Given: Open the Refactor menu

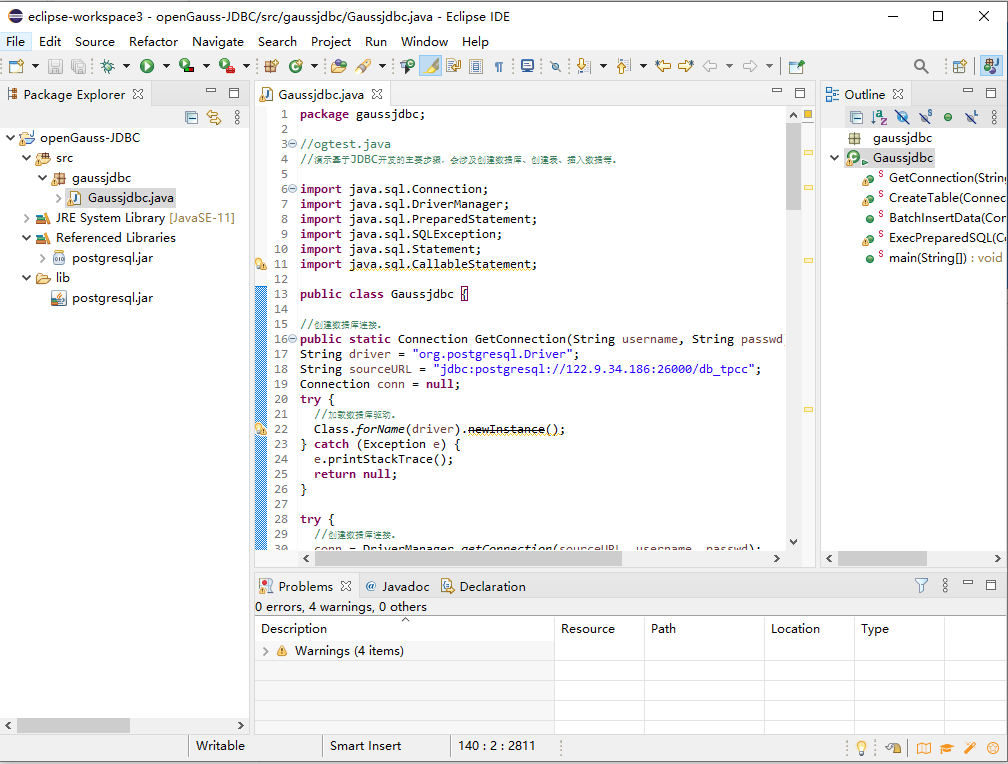Looking at the screenshot, I should pyautogui.click(x=153, y=41).
